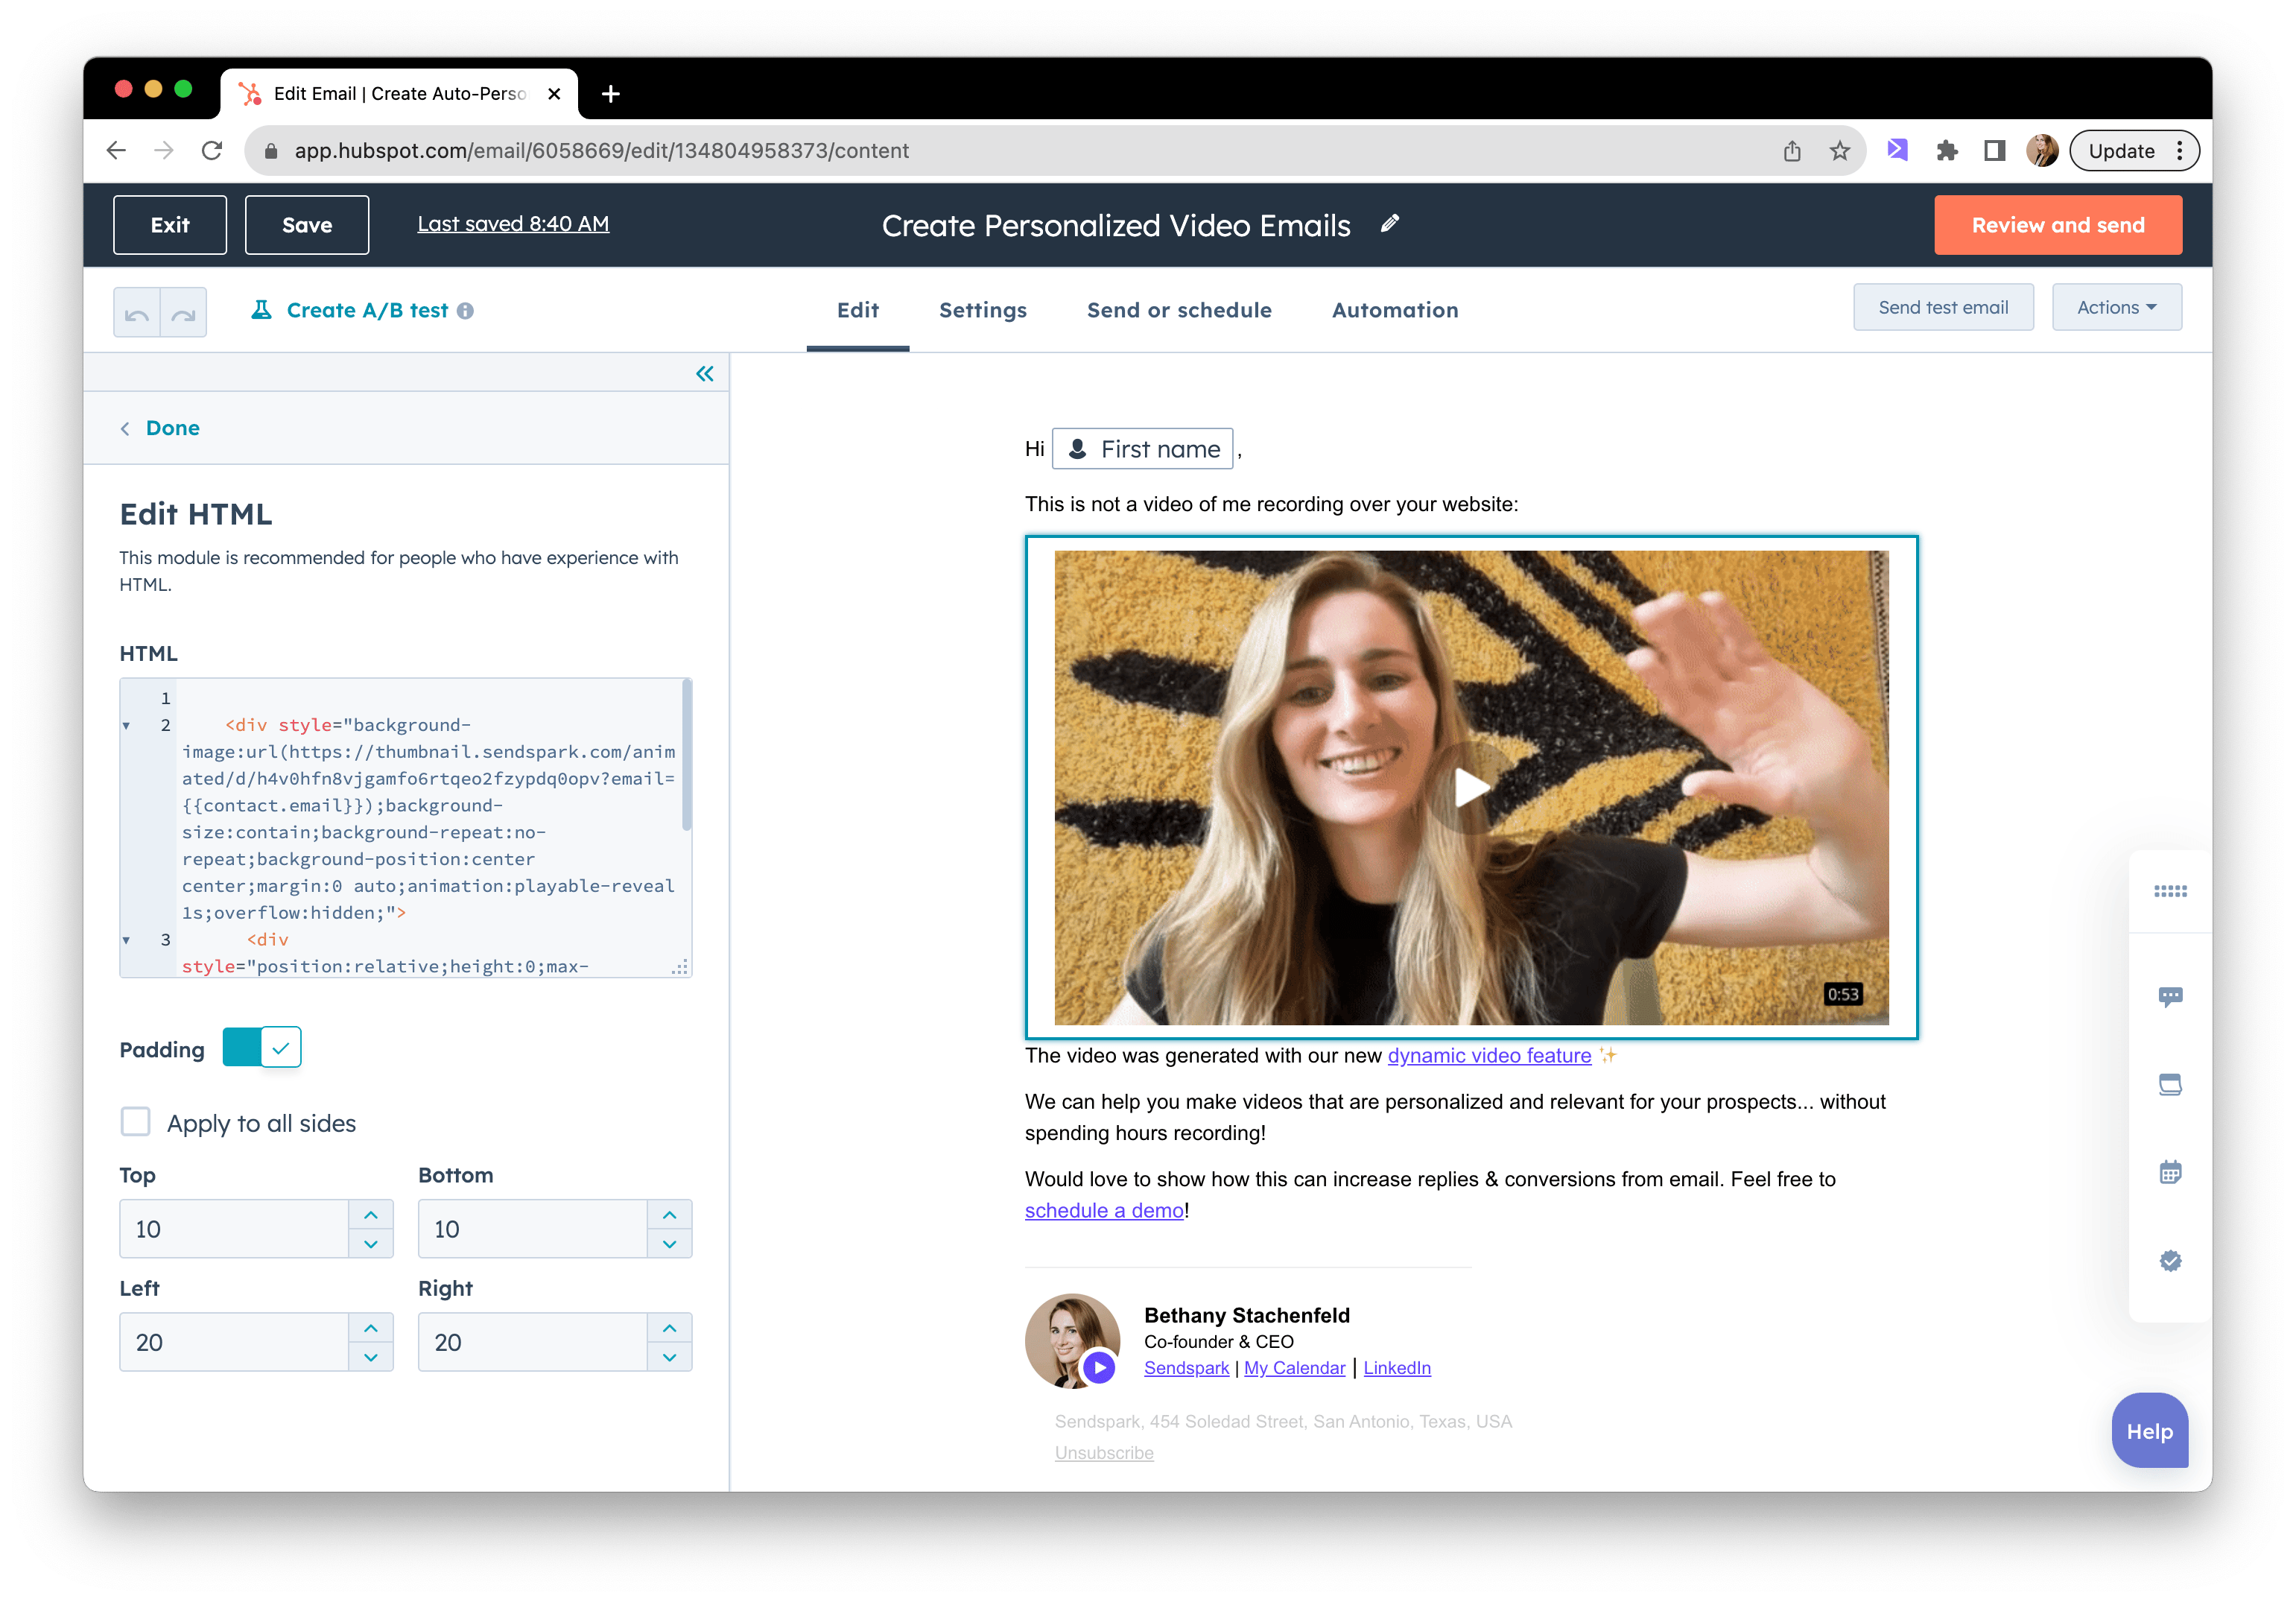Click the purple extension icon in toolbar
Viewport: 2296px width, 1602px height.
pyautogui.click(x=1898, y=150)
